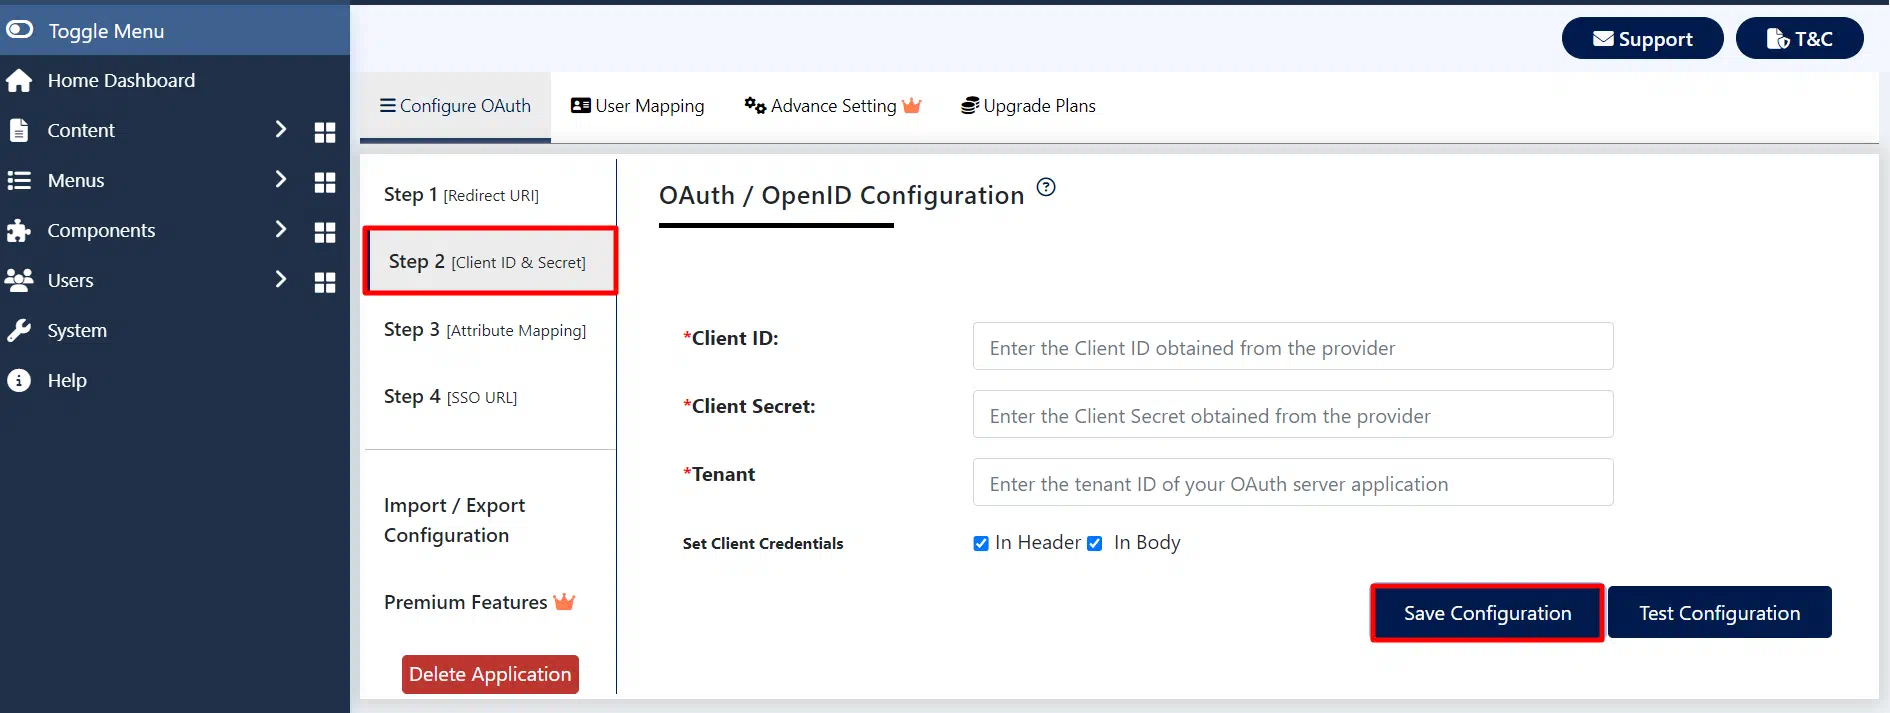1890x713 pixels.
Task: Click the document icon in T&C button
Action: click(x=1777, y=39)
